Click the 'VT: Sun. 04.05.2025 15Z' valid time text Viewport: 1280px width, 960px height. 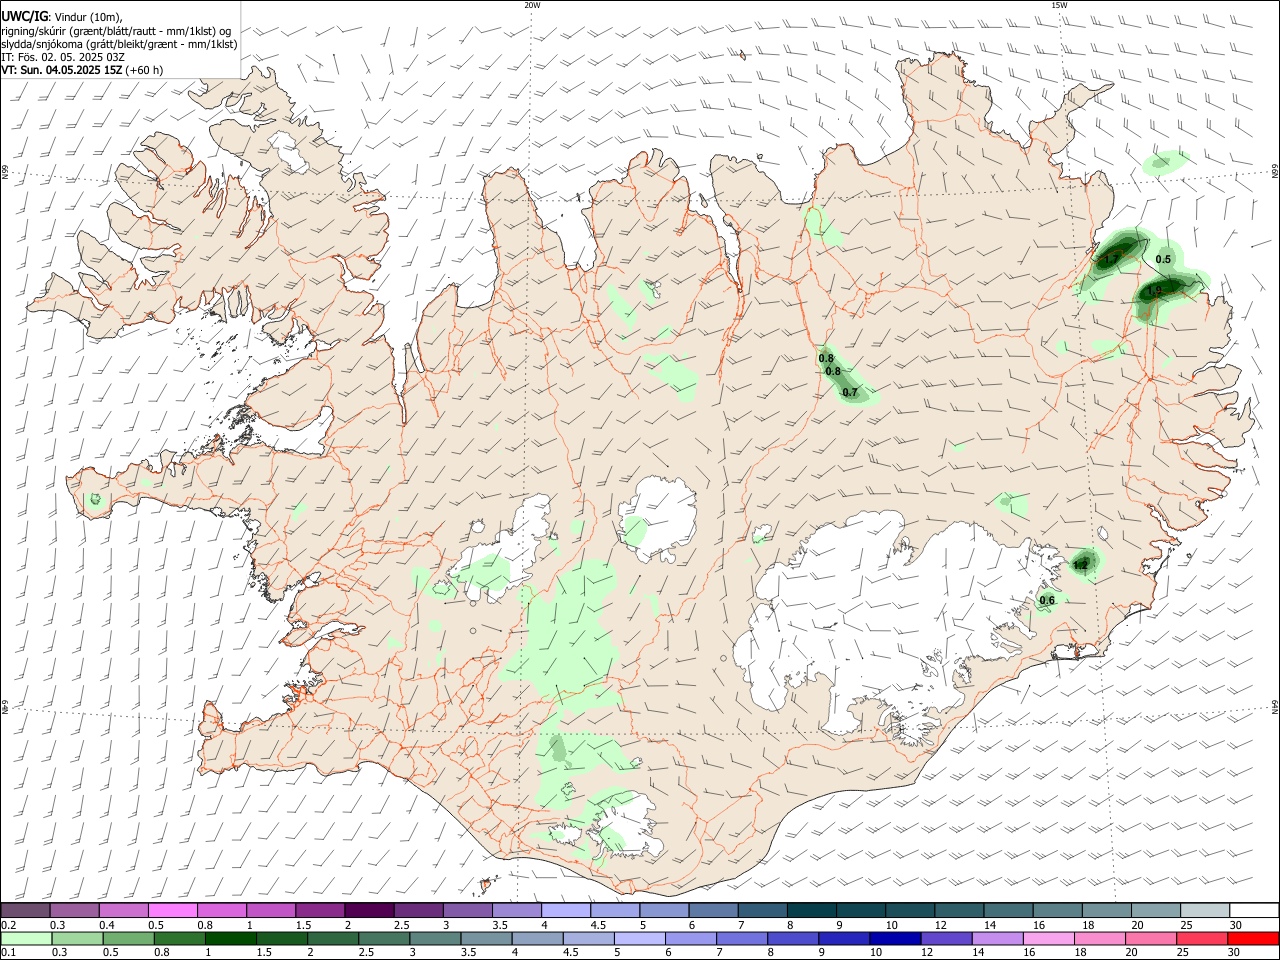[x=62, y=70]
